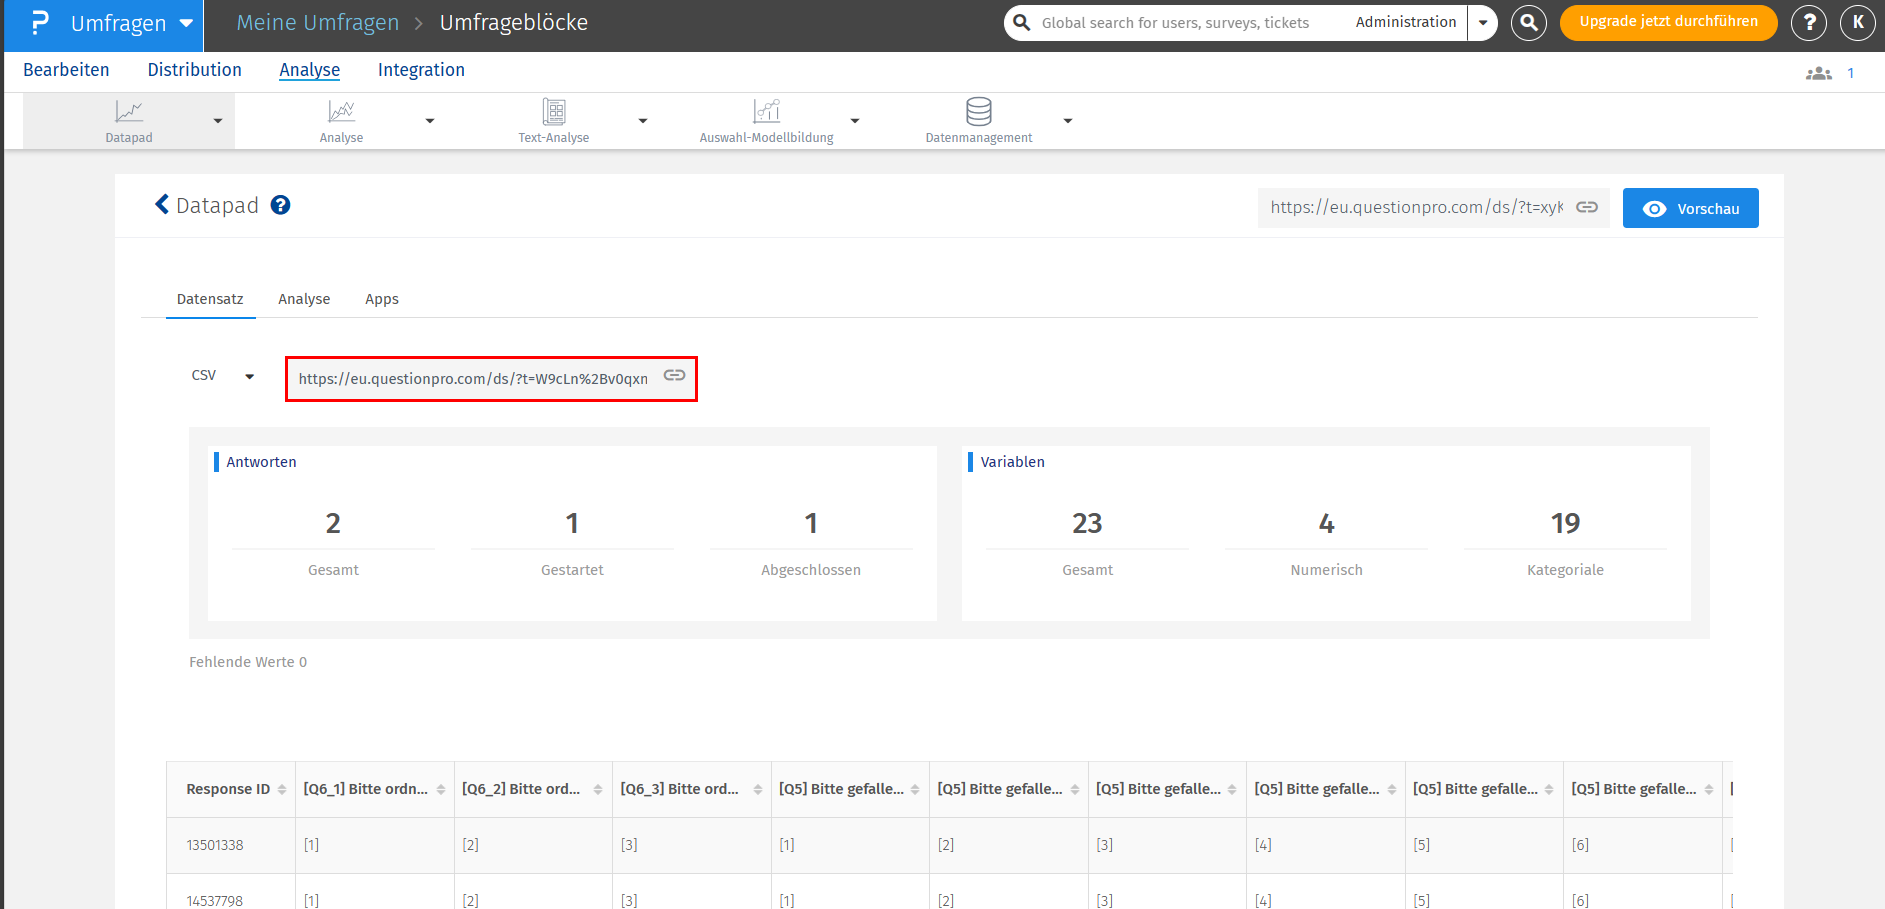
Task: Click the [Q6_2] Bitte ord... header
Action: 521,789
